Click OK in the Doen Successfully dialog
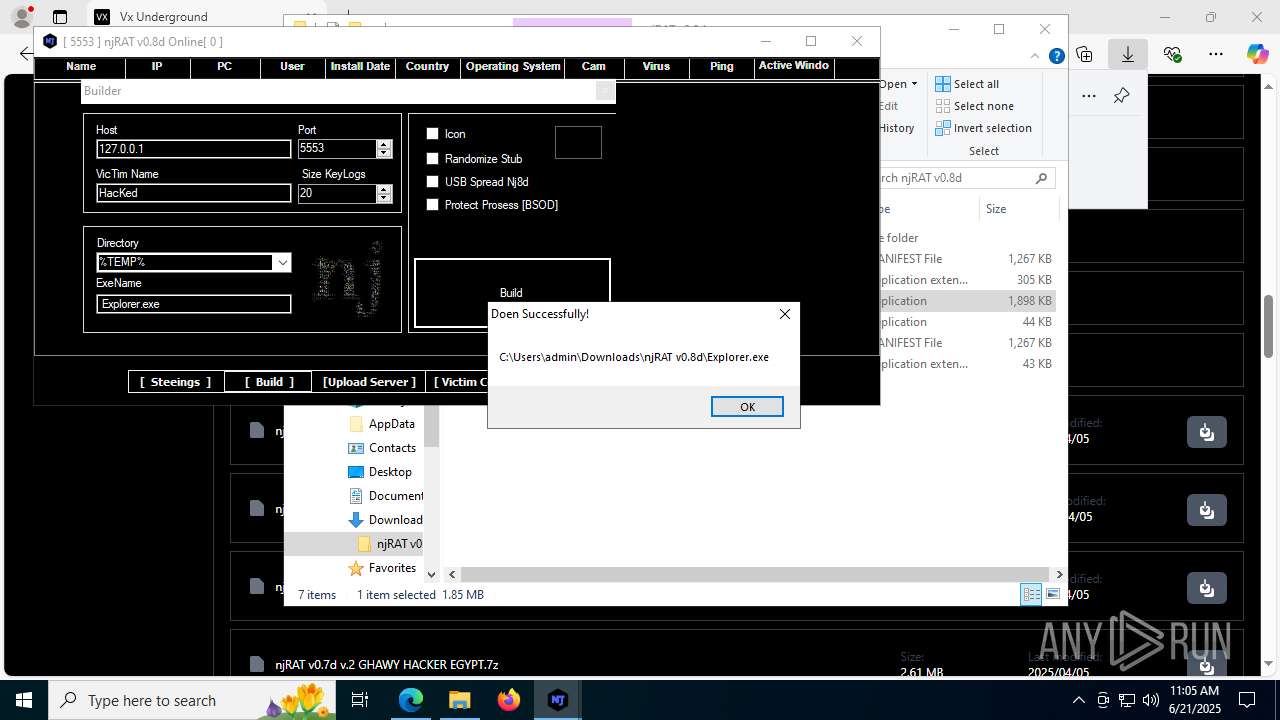 click(x=747, y=407)
